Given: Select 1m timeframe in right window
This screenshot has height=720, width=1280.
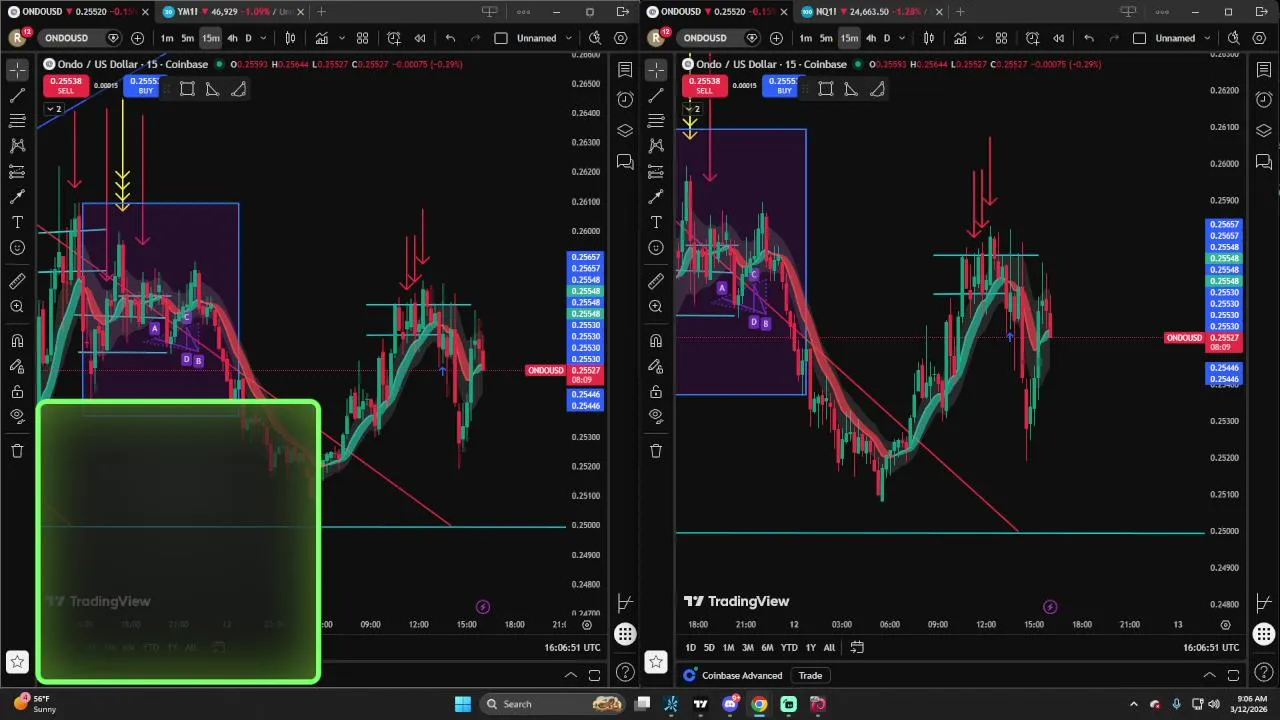Looking at the screenshot, I should pyautogui.click(x=805, y=38).
